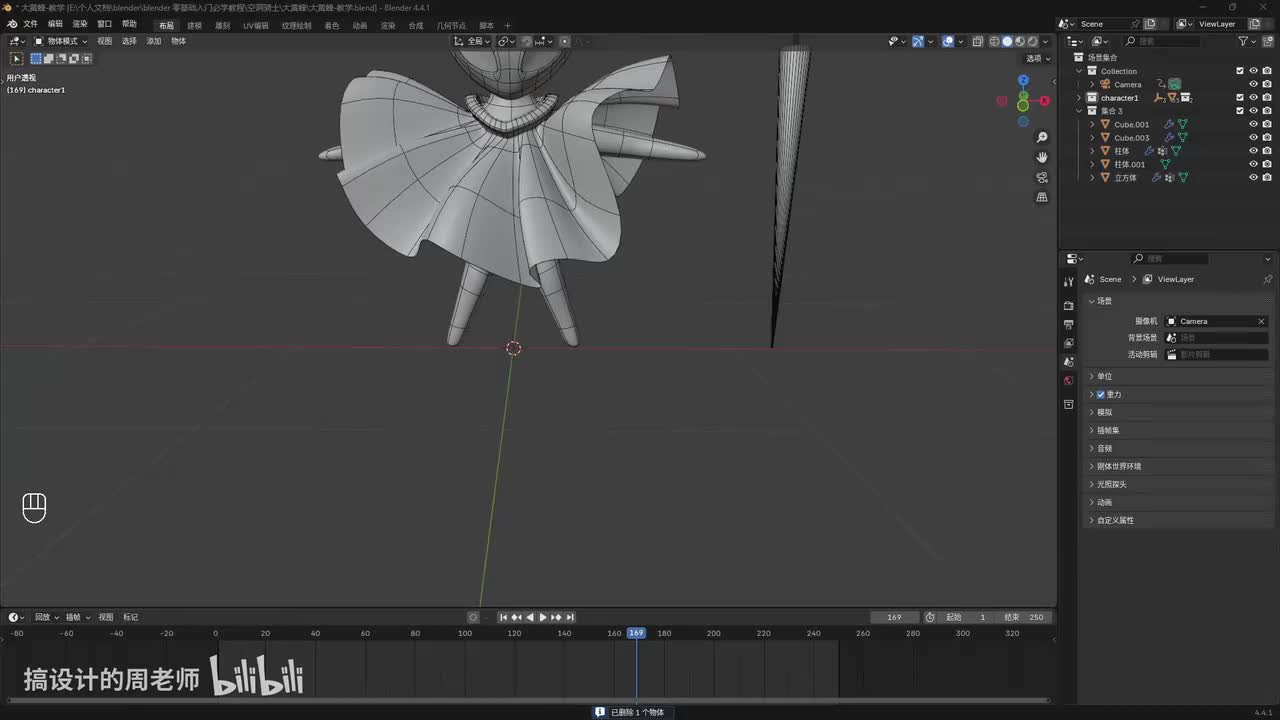Hide Cube.001 with its eye icon

[x=1253, y=124]
